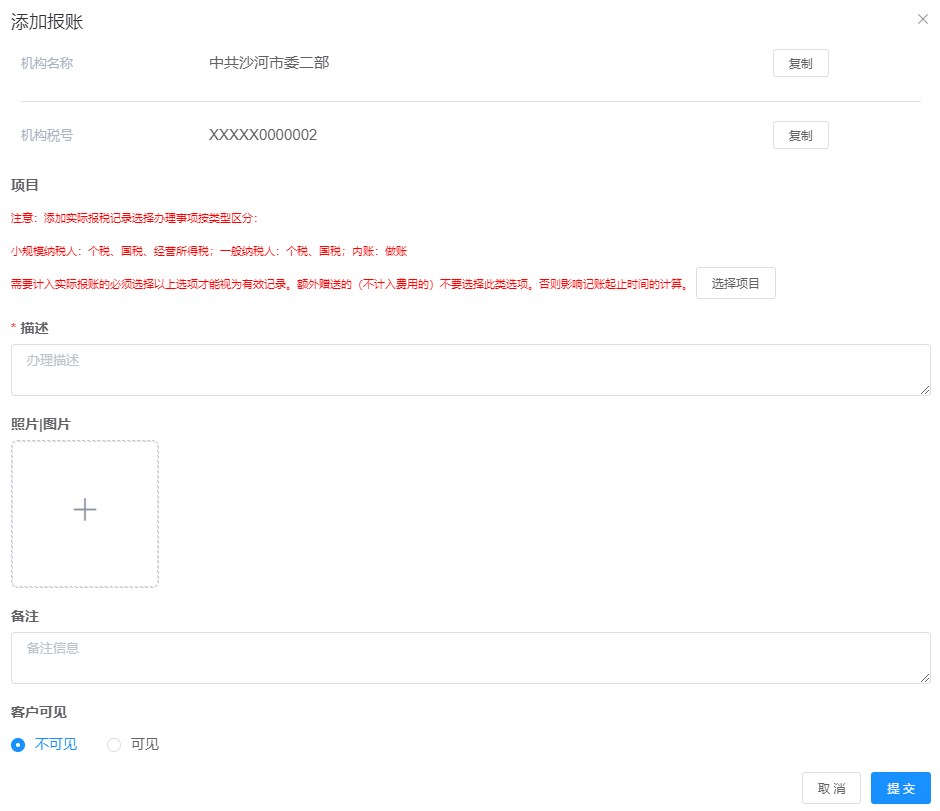Click the 机构名称 label
The width and height of the screenshot is (940, 811).
[x=47, y=63]
